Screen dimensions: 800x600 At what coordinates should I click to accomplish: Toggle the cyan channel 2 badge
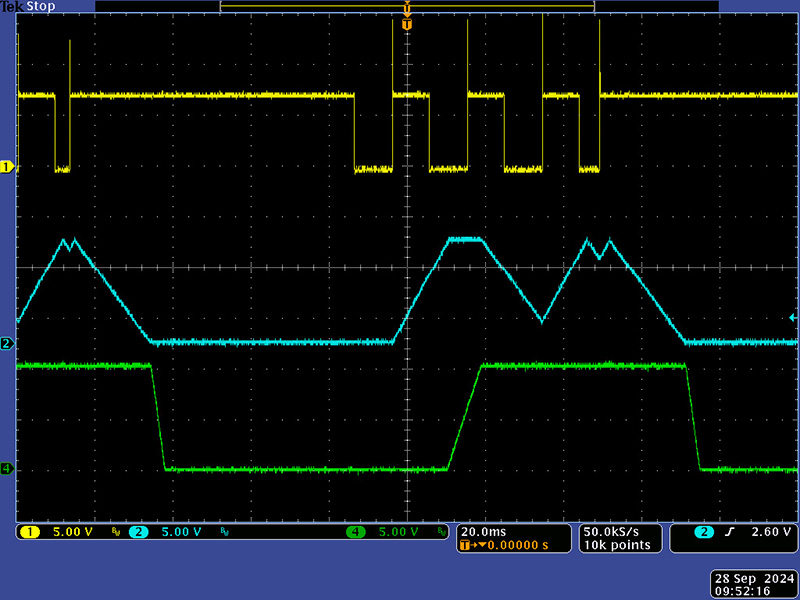point(139,532)
